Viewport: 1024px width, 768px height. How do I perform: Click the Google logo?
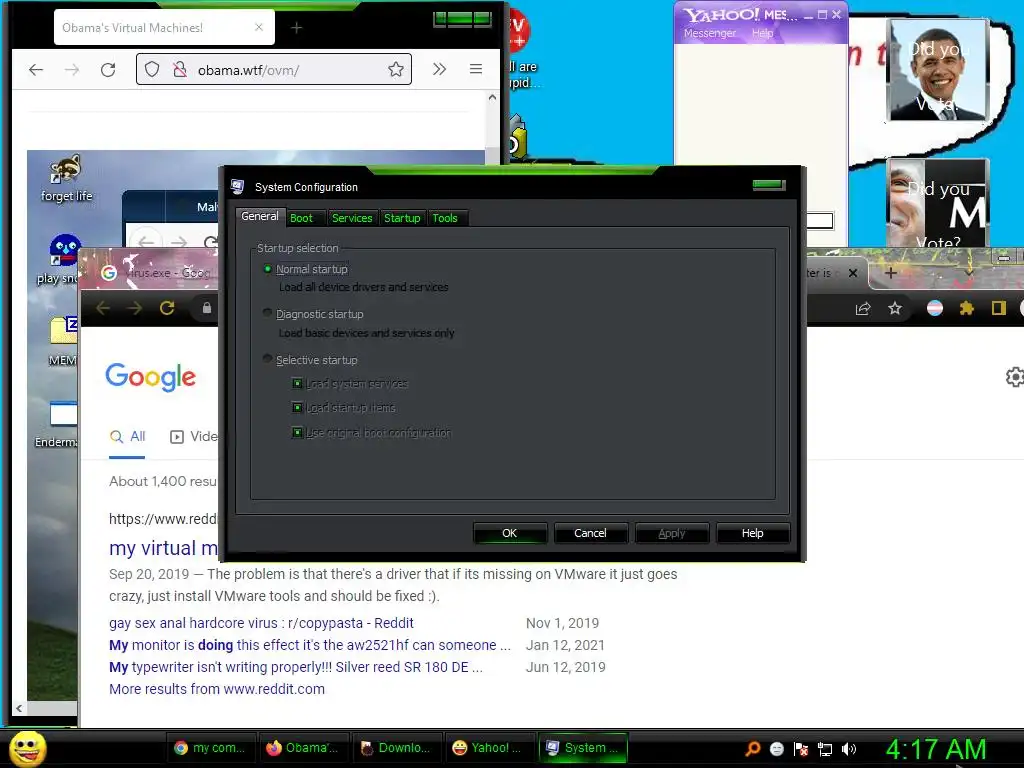[x=150, y=377]
